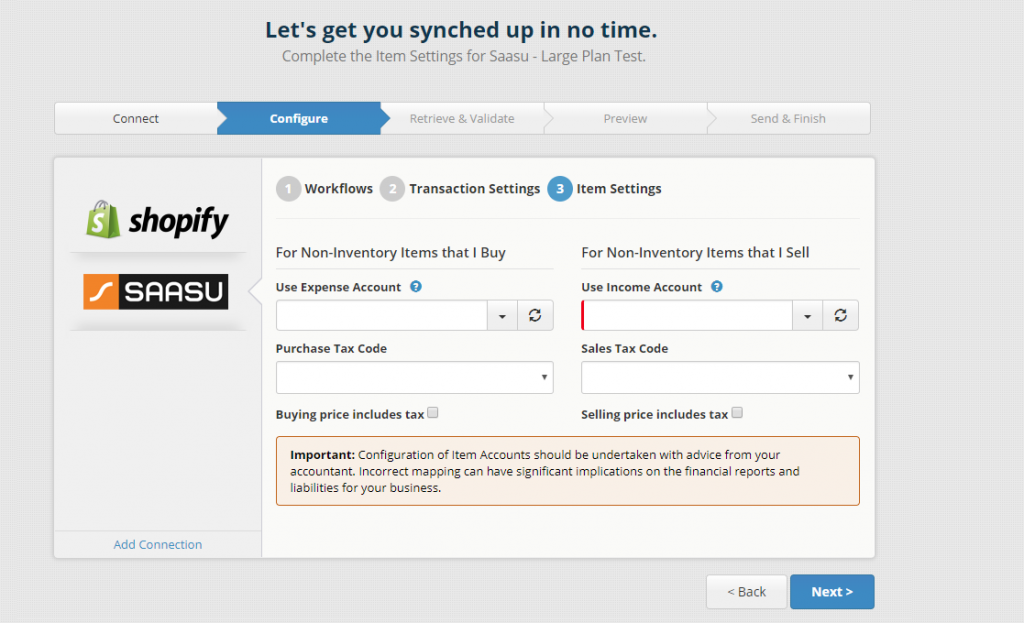Click help icon beside Use Expense Account
The height and width of the screenshot is (623, 1024).
pyautogui.click(x=416, y=287)
